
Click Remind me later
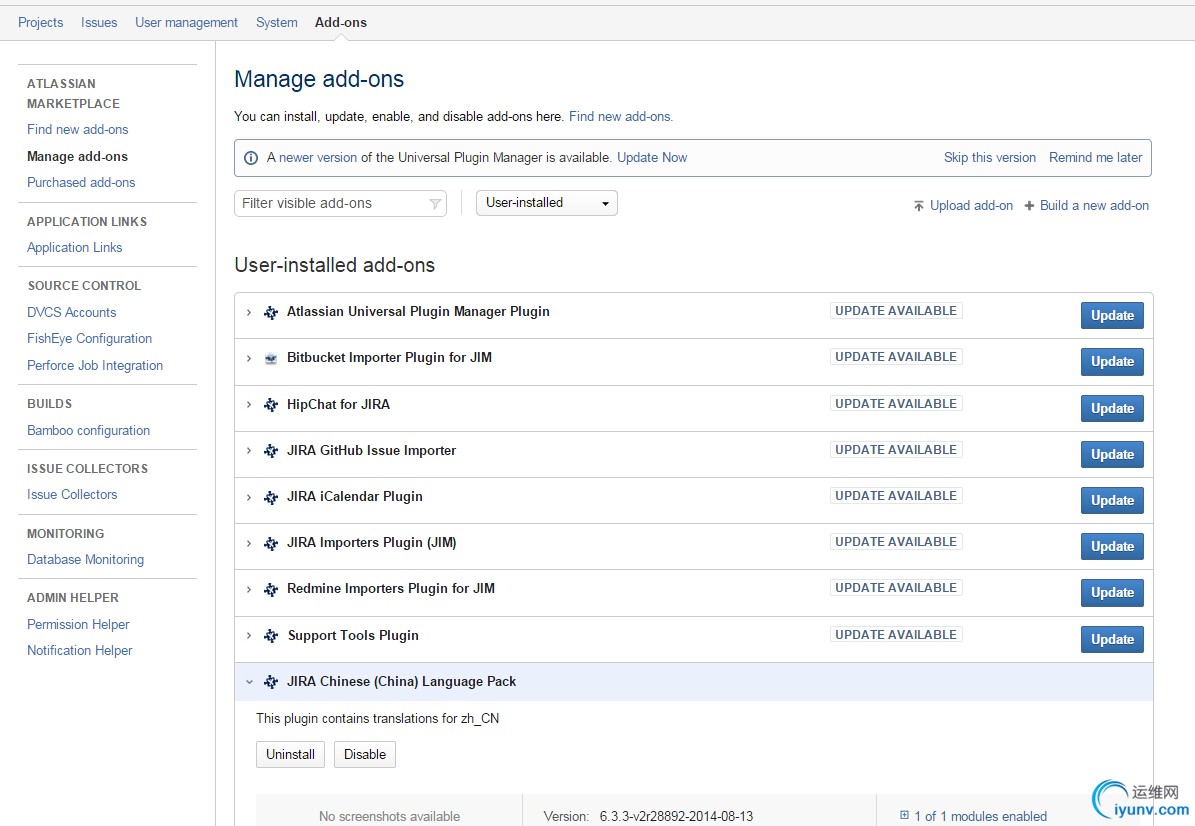click(x=1095, y=158)
